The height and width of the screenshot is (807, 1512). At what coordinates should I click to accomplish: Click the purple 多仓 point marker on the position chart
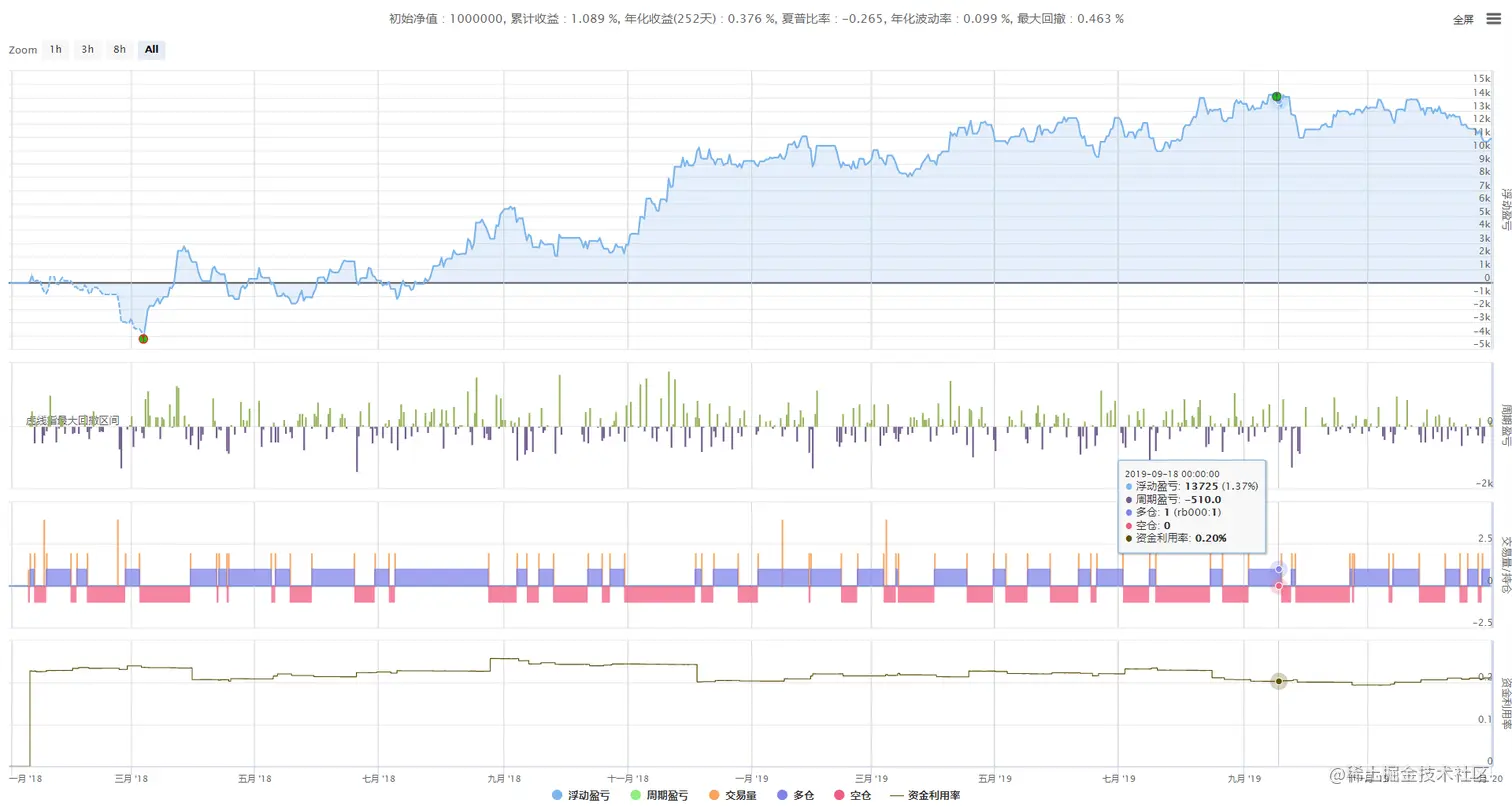[1279, 569]
